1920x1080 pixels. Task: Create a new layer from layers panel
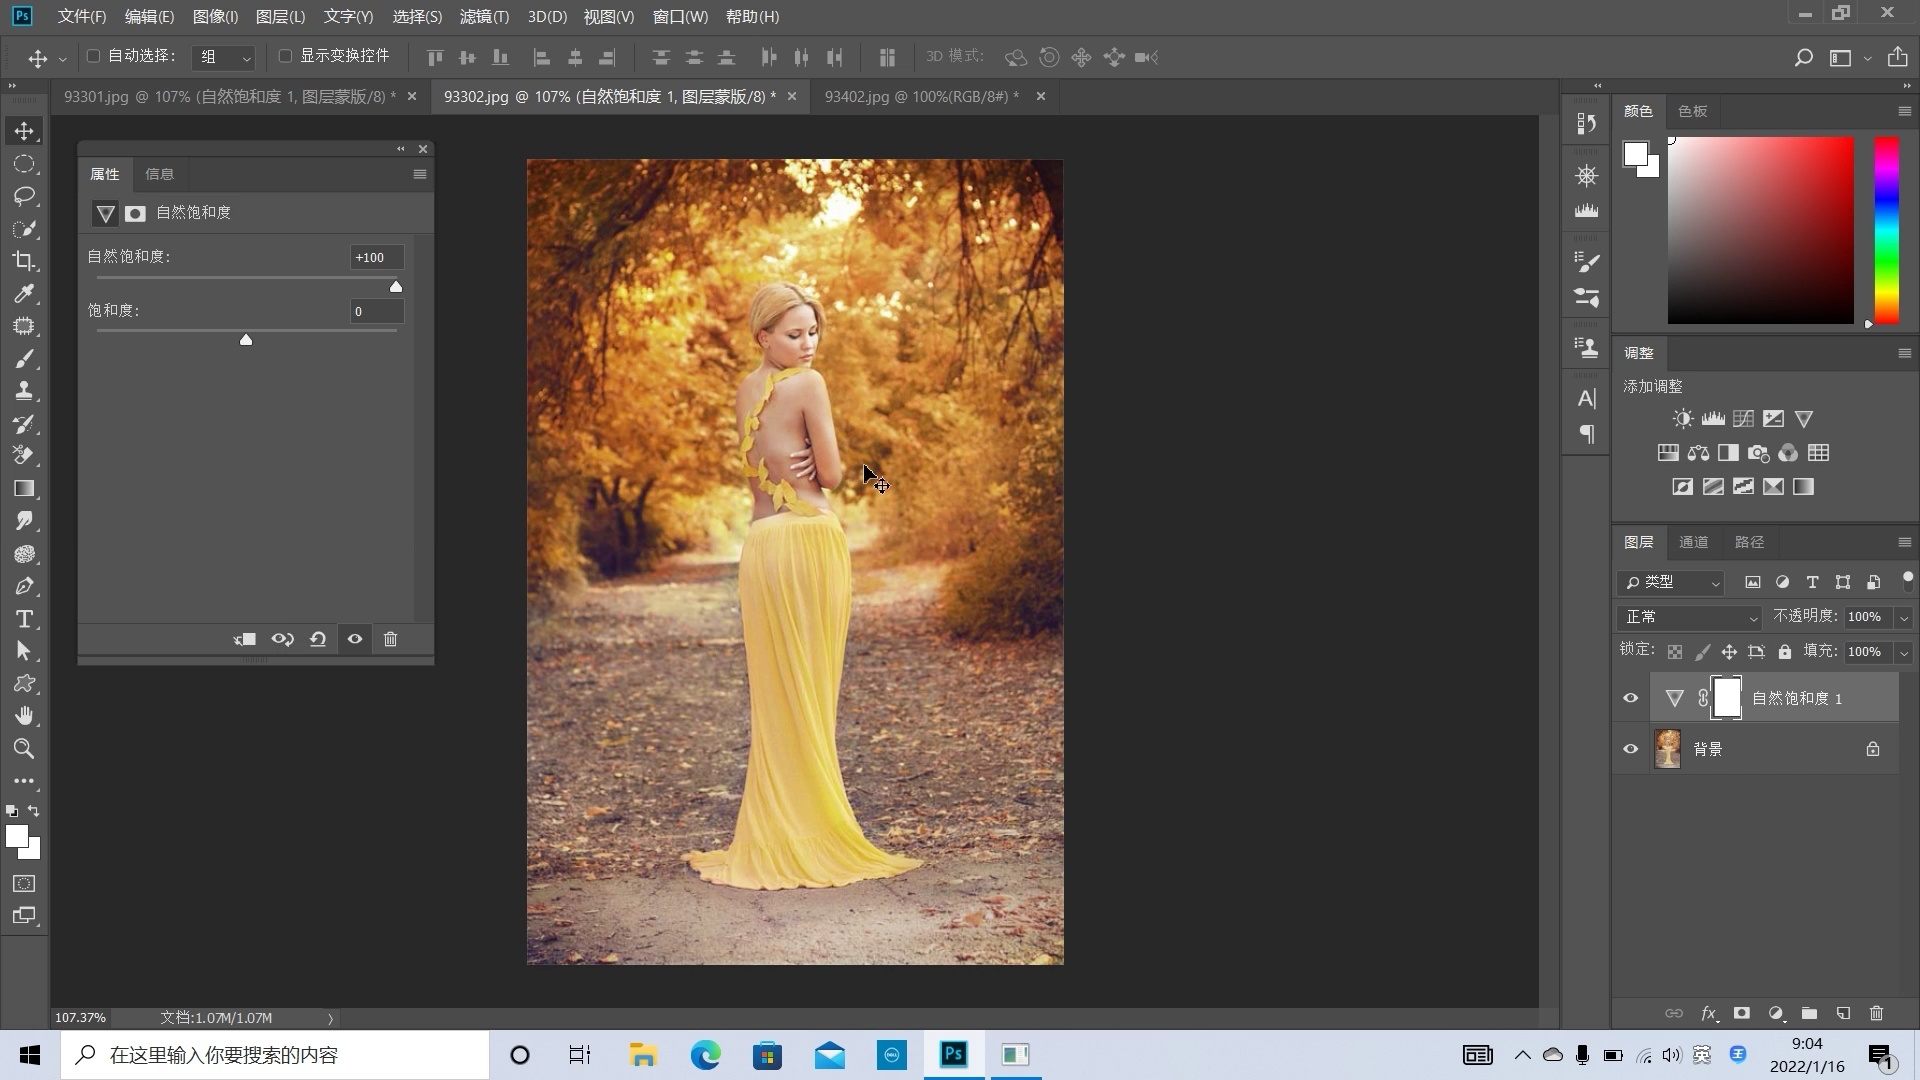coord(1843,1013)
